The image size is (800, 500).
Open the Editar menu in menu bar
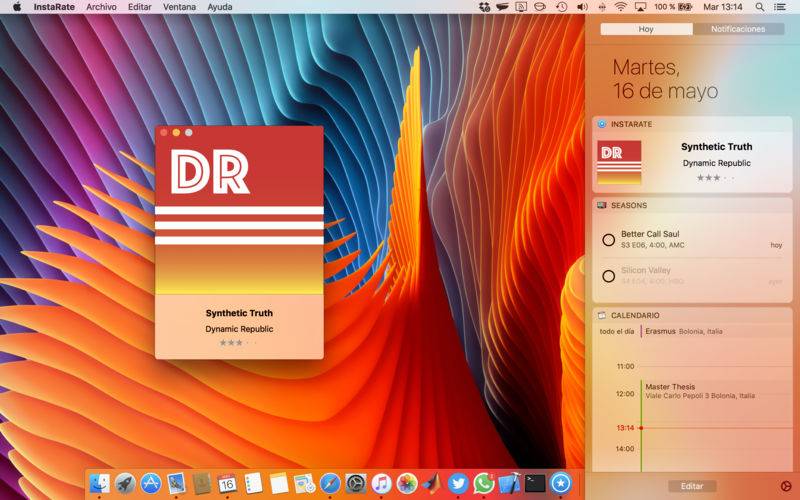pos(140,7)
